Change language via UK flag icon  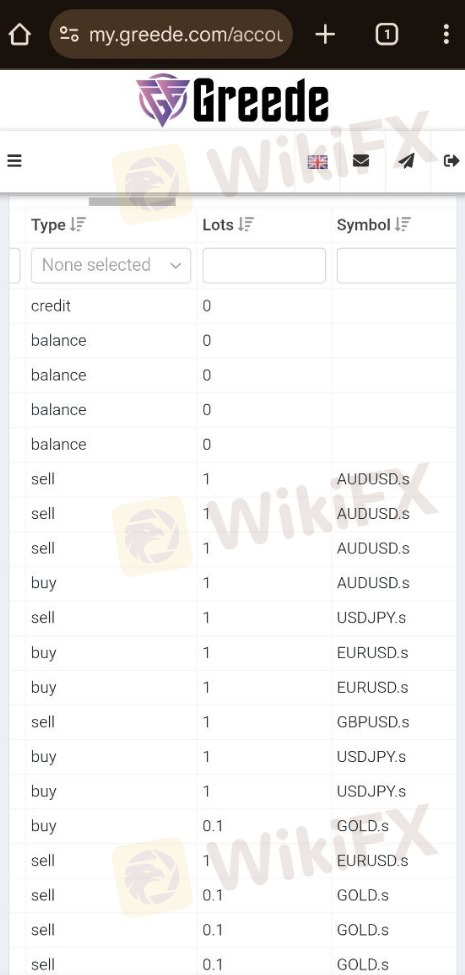click(x=317, y=162)
